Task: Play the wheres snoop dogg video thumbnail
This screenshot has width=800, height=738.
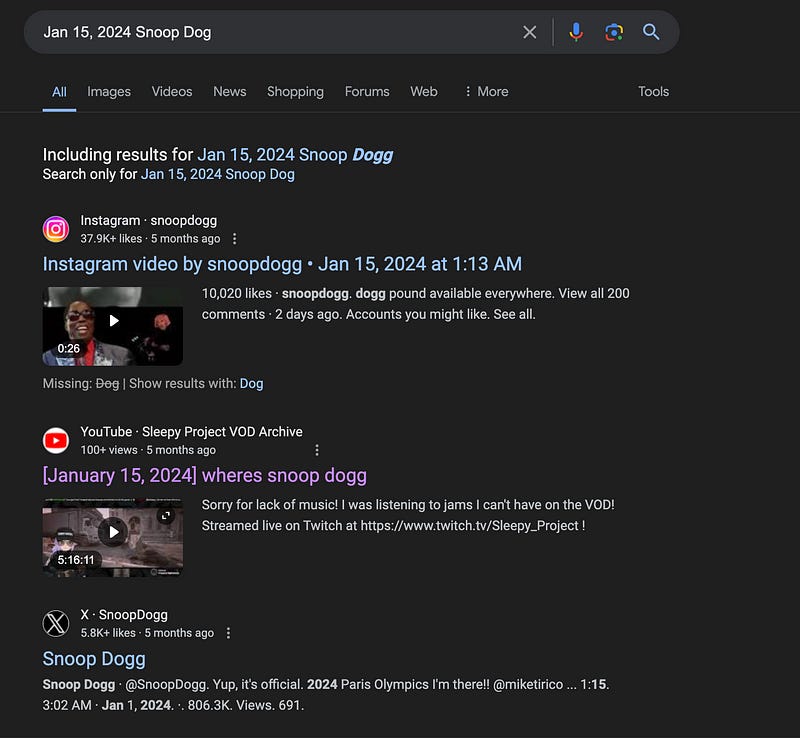Action: coord(113,537)
